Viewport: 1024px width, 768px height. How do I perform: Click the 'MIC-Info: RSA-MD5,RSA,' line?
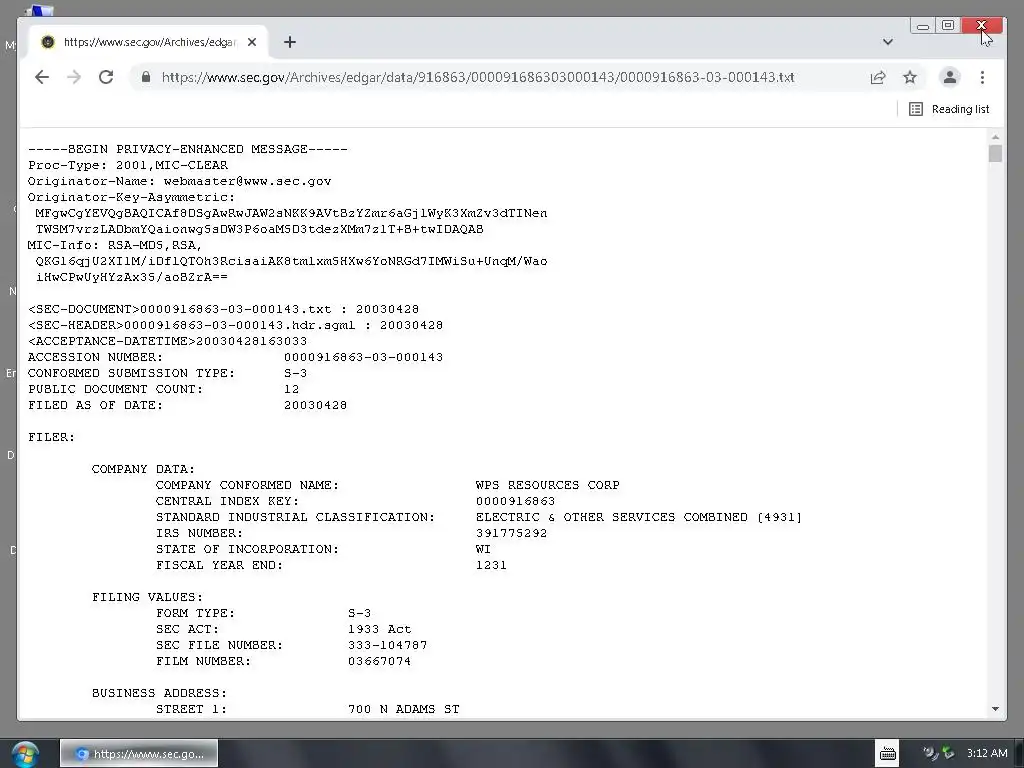115,246
